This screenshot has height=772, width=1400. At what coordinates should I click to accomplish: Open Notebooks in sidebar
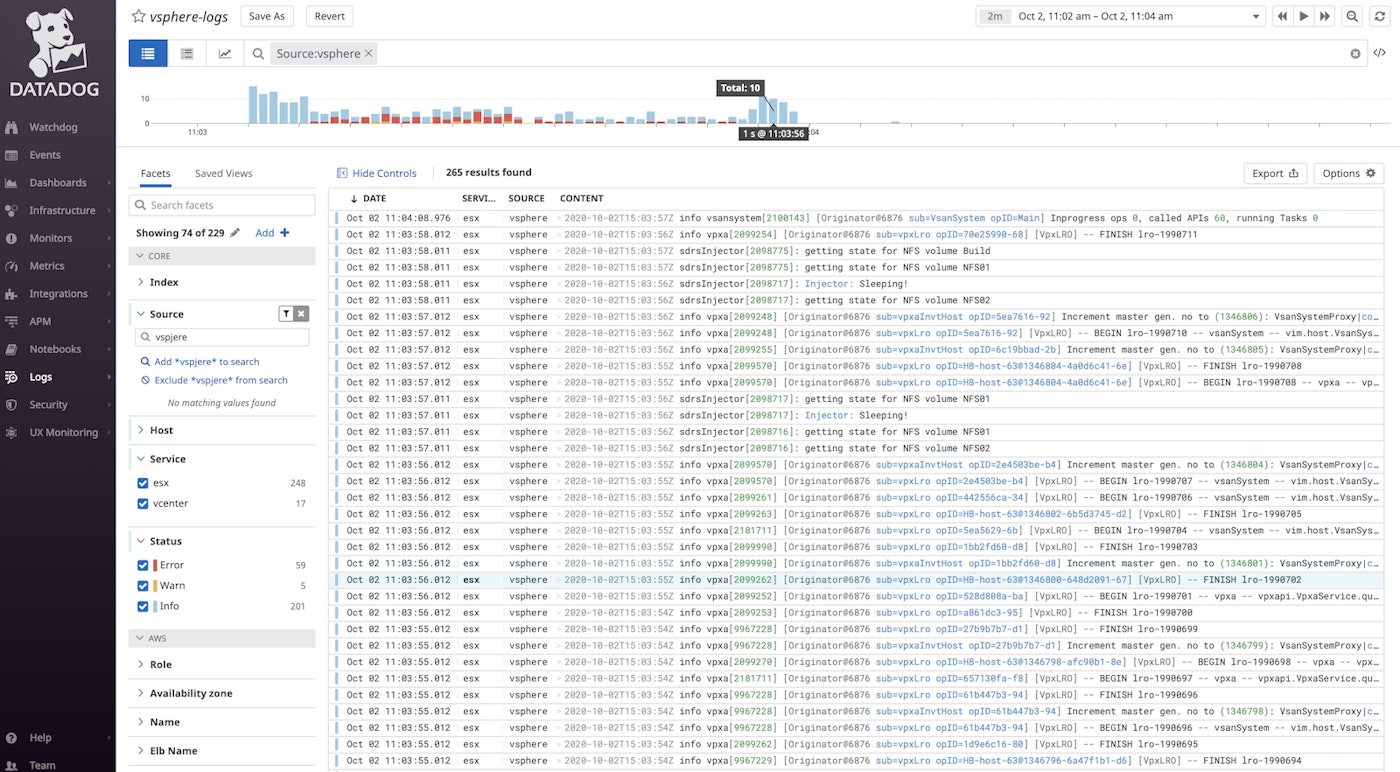(x=57, y=349)
